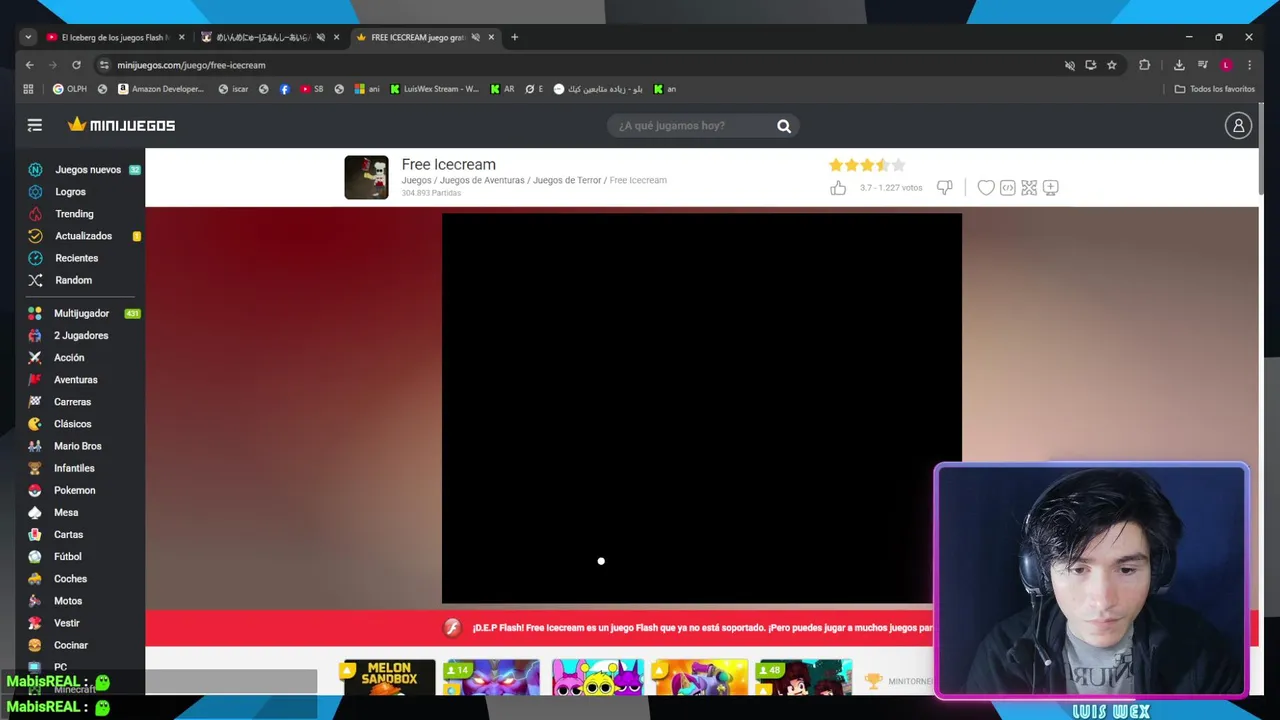
Task: Open the embed code icon
Action: [x=1008, y=188]
